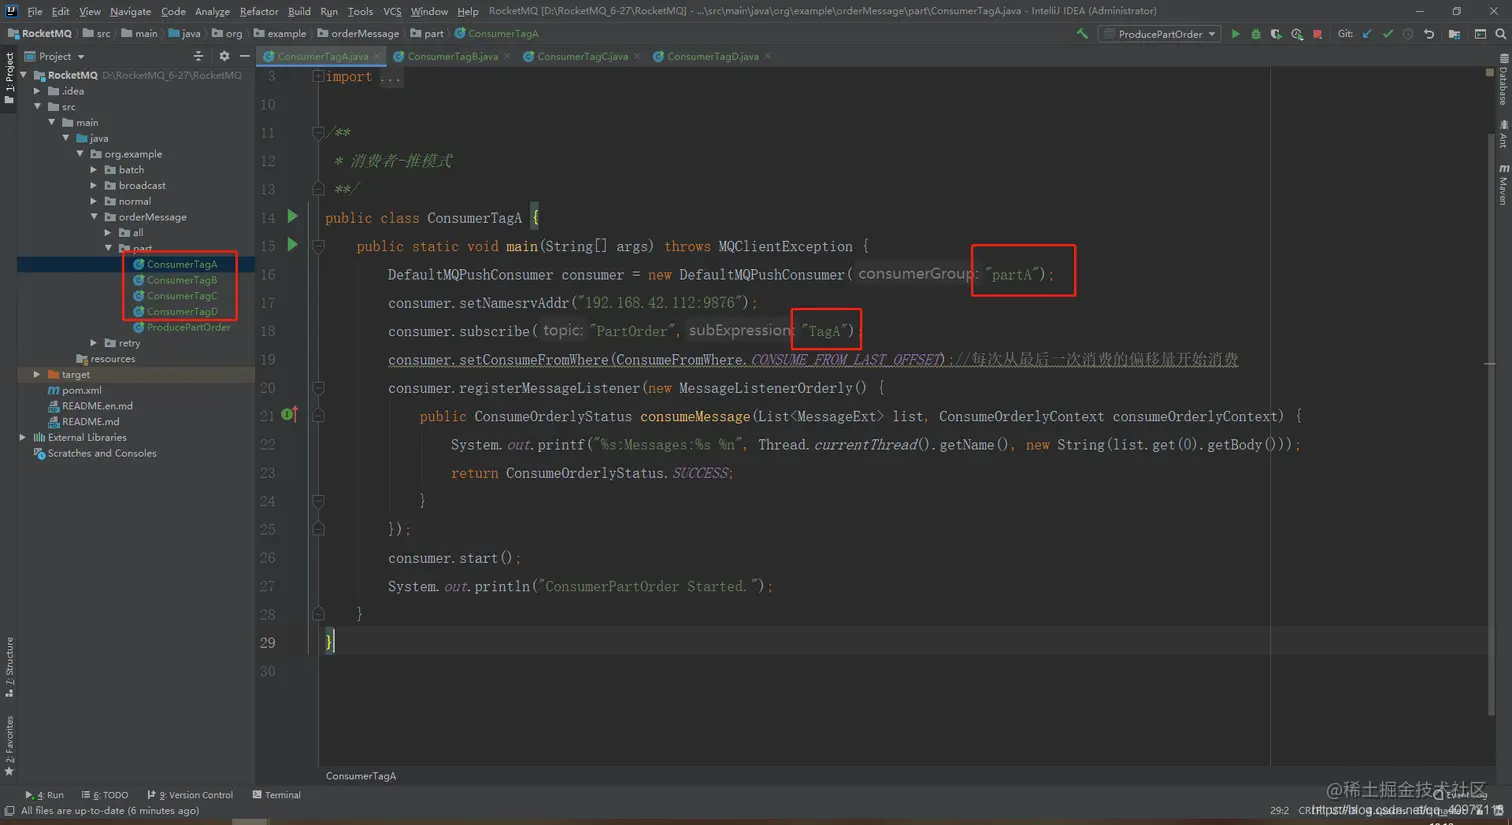This screenshot has width=1512, height=825.
Task: Click the 29:2 caret position indicator
Action: (1279, 811)
